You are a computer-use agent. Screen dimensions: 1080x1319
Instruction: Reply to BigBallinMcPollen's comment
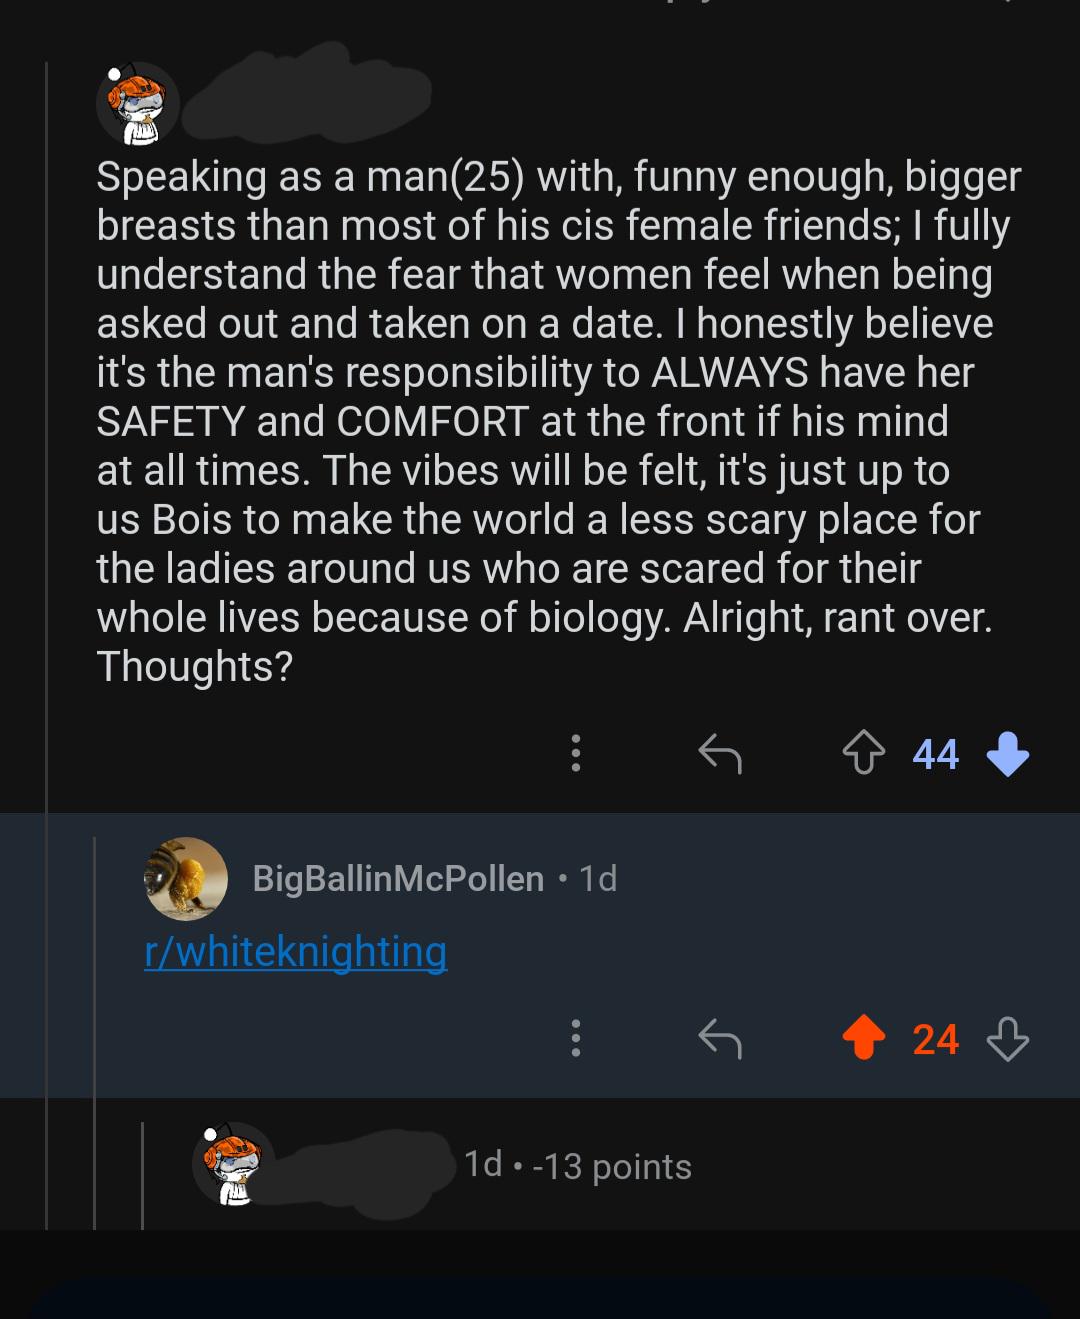[719, 1039]
